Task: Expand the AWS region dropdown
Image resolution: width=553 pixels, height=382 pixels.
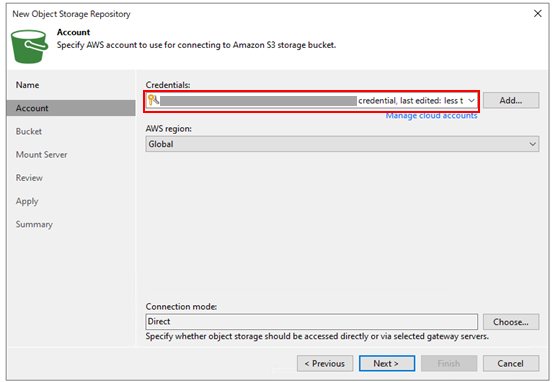Action: click(532, 144)
